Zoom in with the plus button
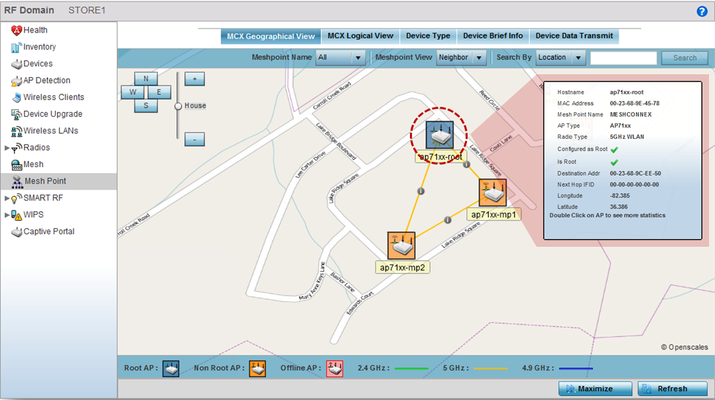 pyautogui.click(x=195, y=79)
